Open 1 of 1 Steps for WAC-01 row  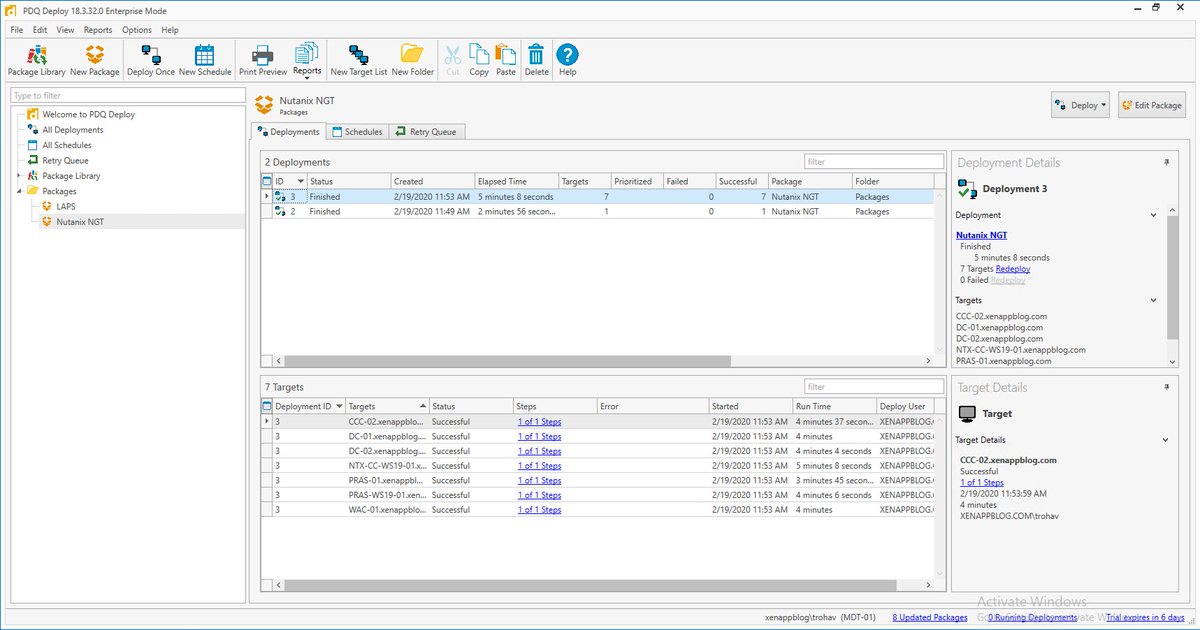tap(539, 510)
